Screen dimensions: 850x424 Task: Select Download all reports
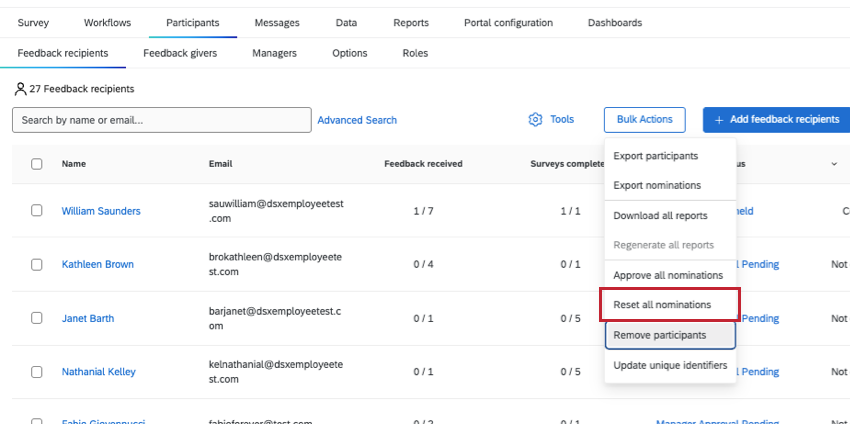tap(671, 216)
